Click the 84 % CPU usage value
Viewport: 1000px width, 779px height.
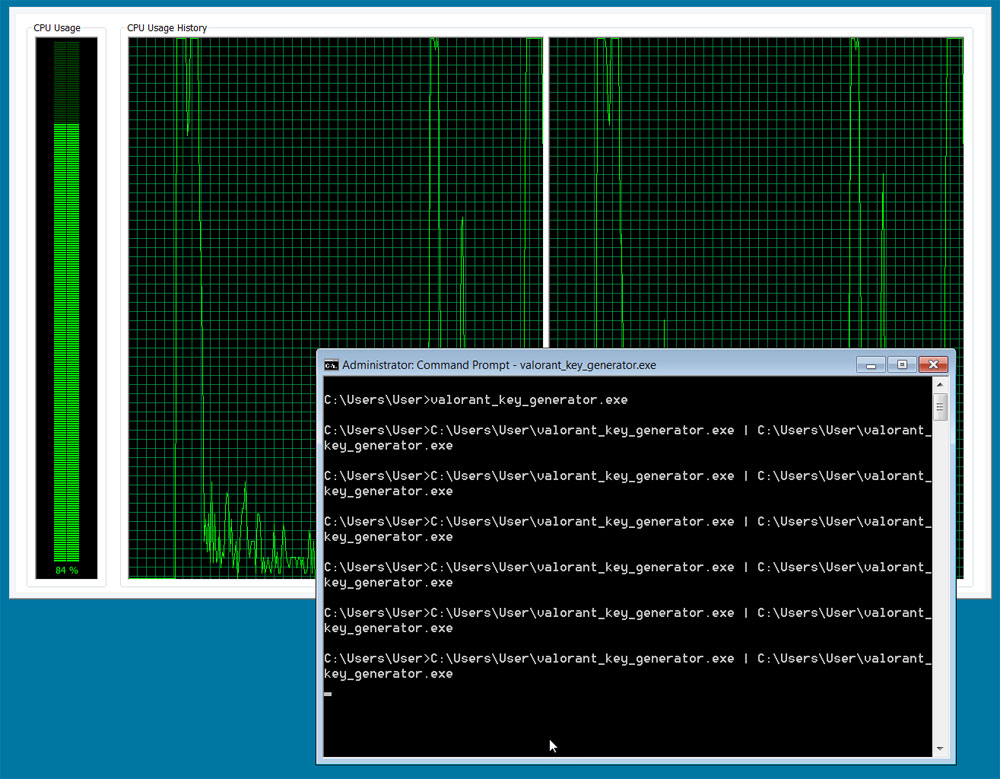[x=66, y=570]
